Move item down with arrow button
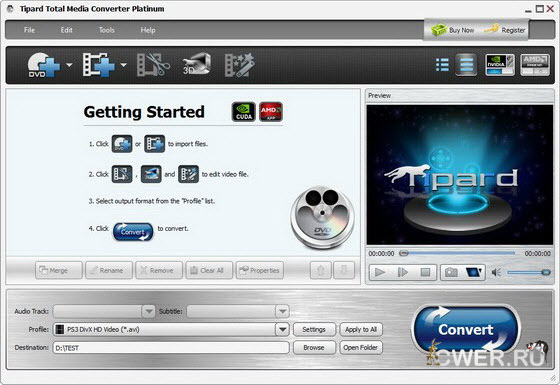560x385 pixels. point(344,270)
